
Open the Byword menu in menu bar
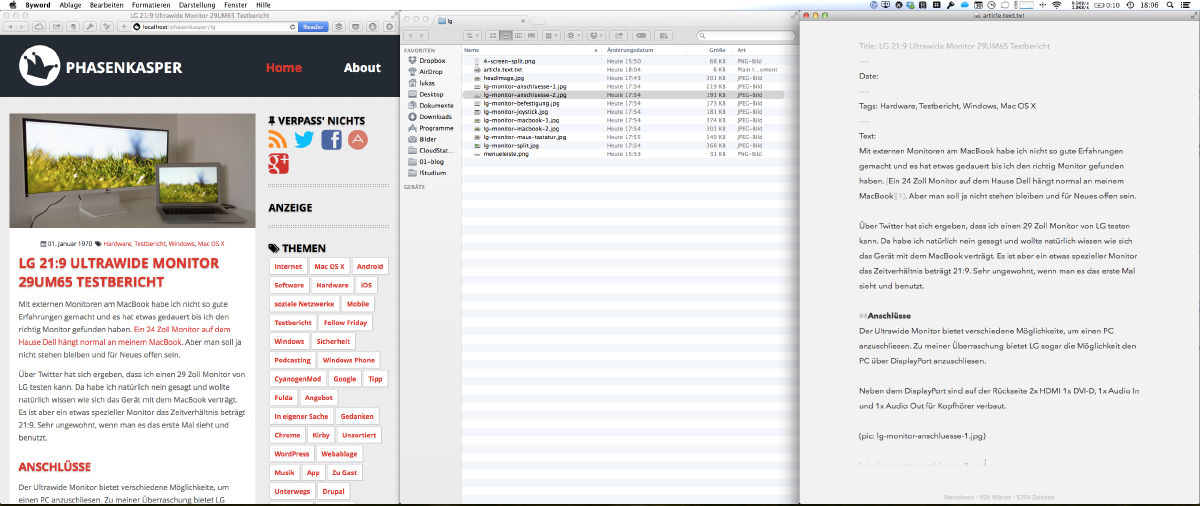click(x=37, y=5)
